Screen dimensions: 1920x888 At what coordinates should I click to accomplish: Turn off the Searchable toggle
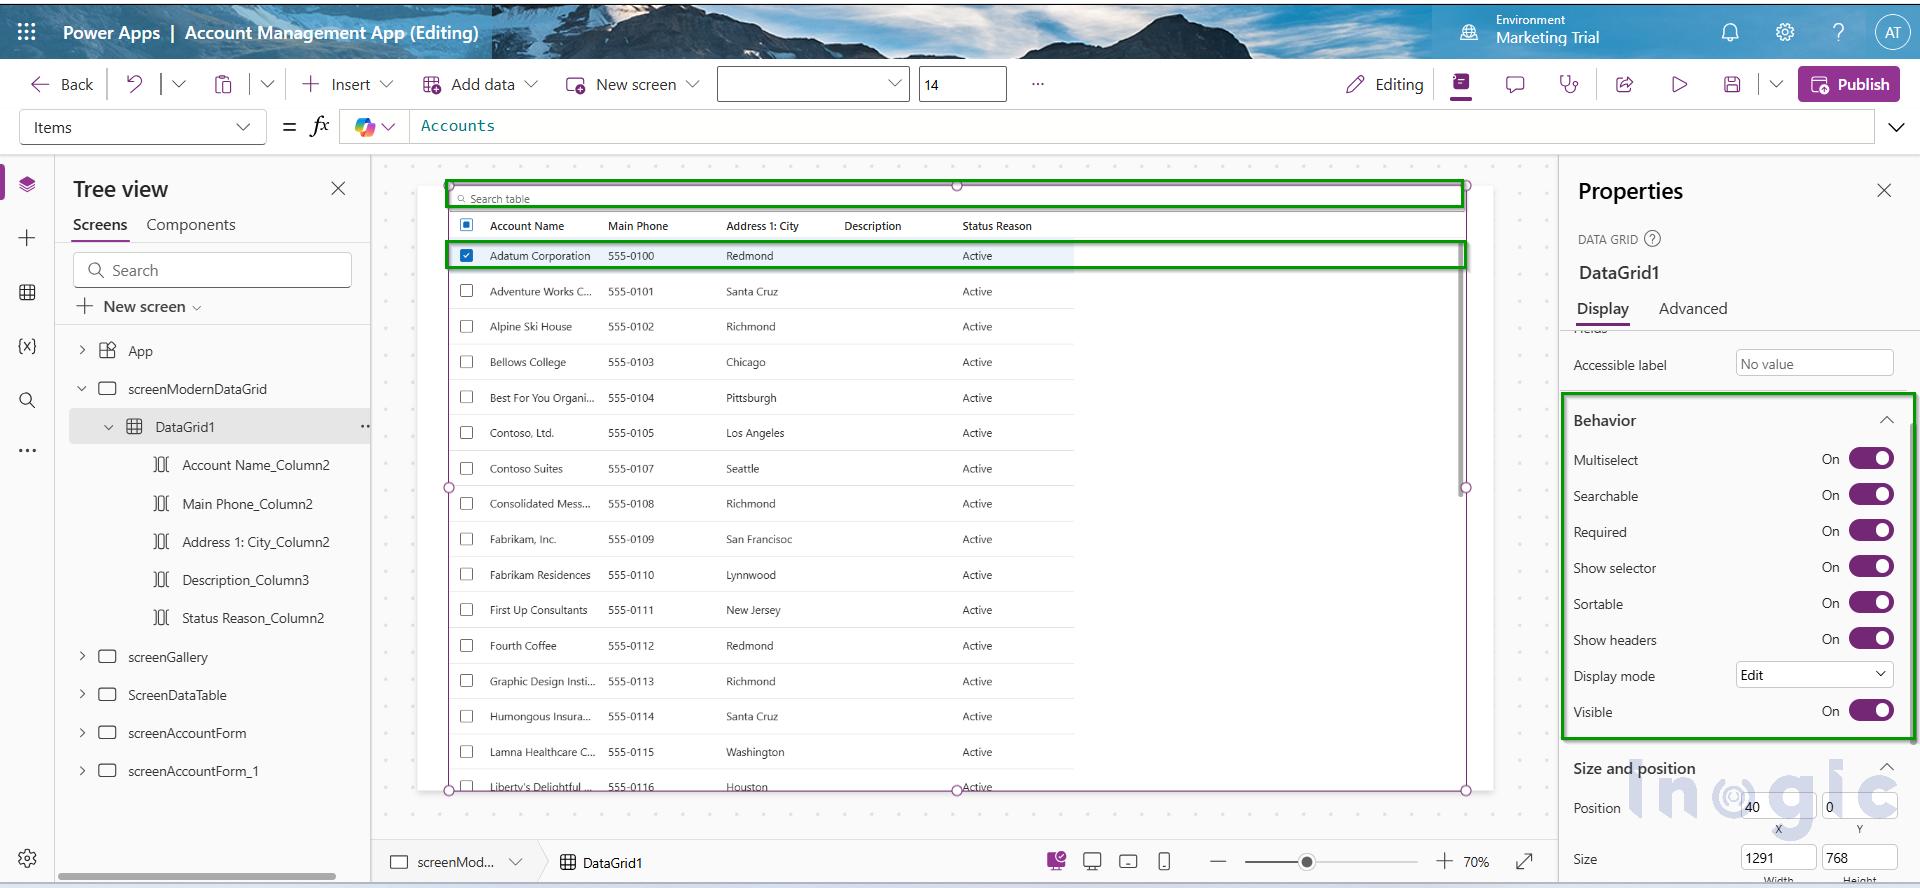pyautogui.click(x=1871, y=495)
